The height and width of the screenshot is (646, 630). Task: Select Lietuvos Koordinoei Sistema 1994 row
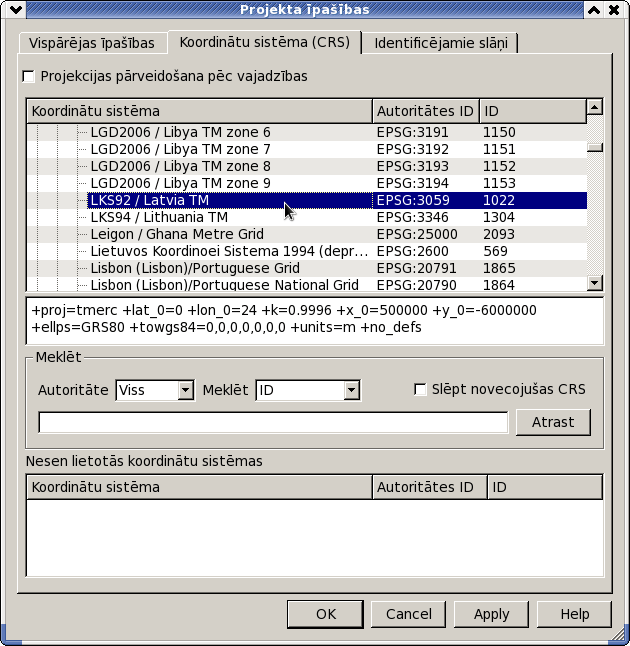pyautogui.click(x=307, y=251)
